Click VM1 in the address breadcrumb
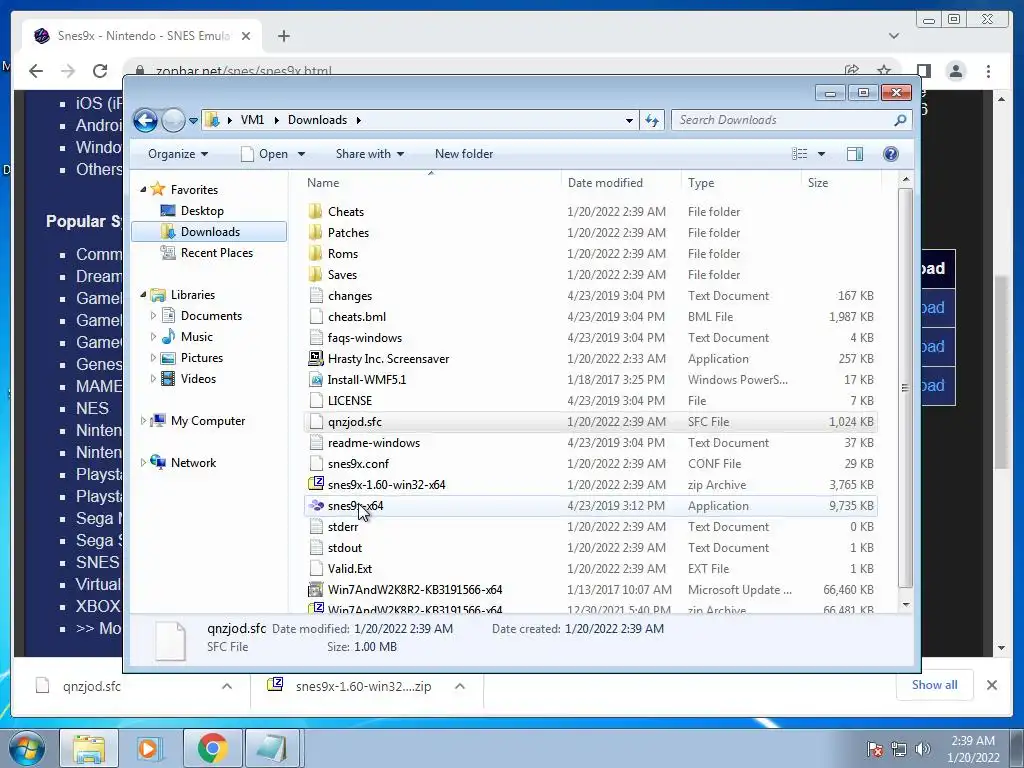Viewport: 1024px width, 768px height. 252,120
